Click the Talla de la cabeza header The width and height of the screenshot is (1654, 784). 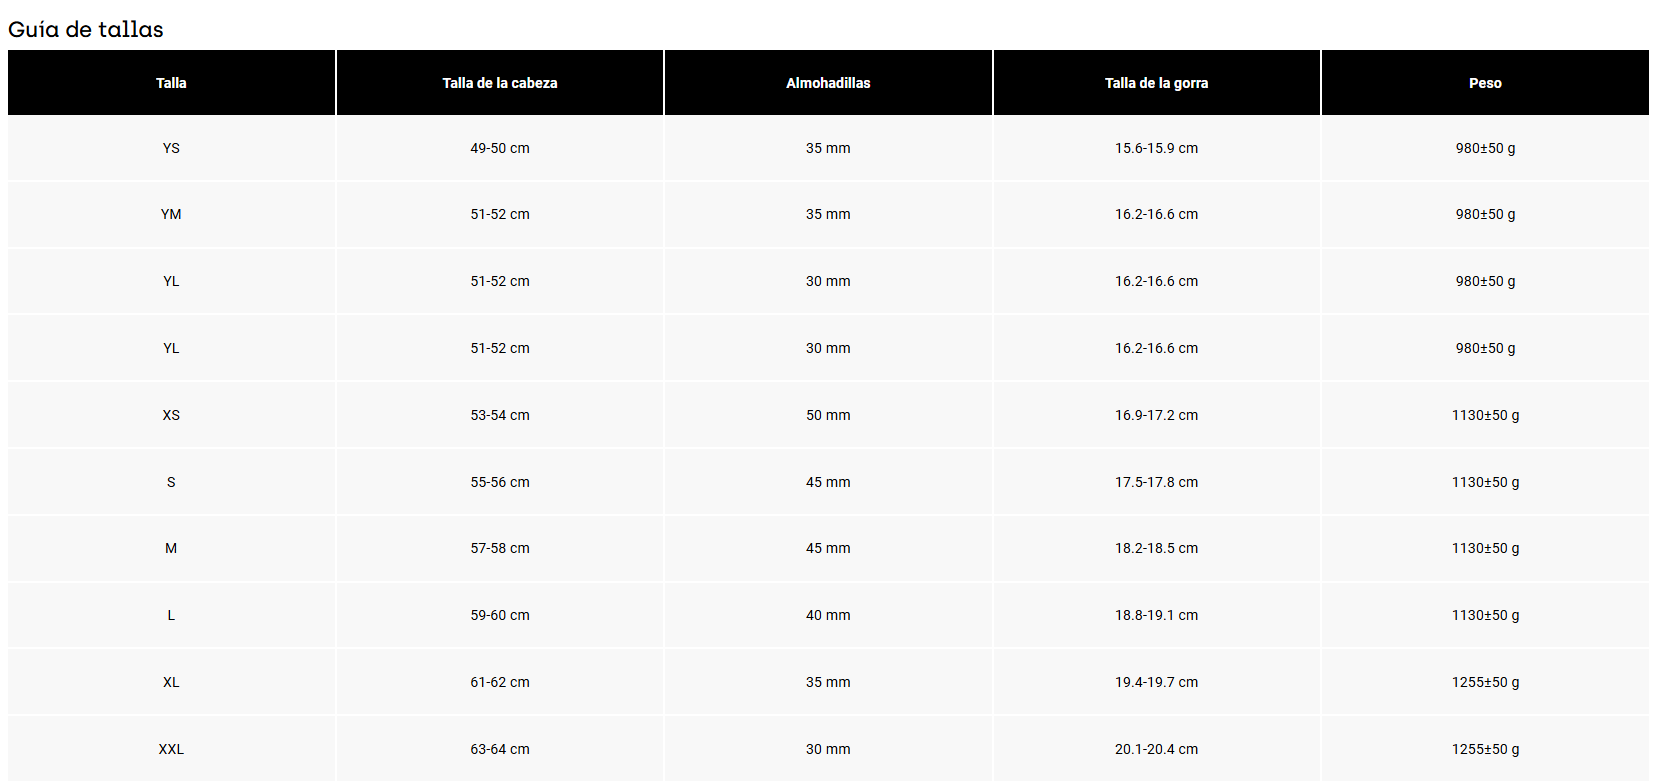click(x=500, y=83)
